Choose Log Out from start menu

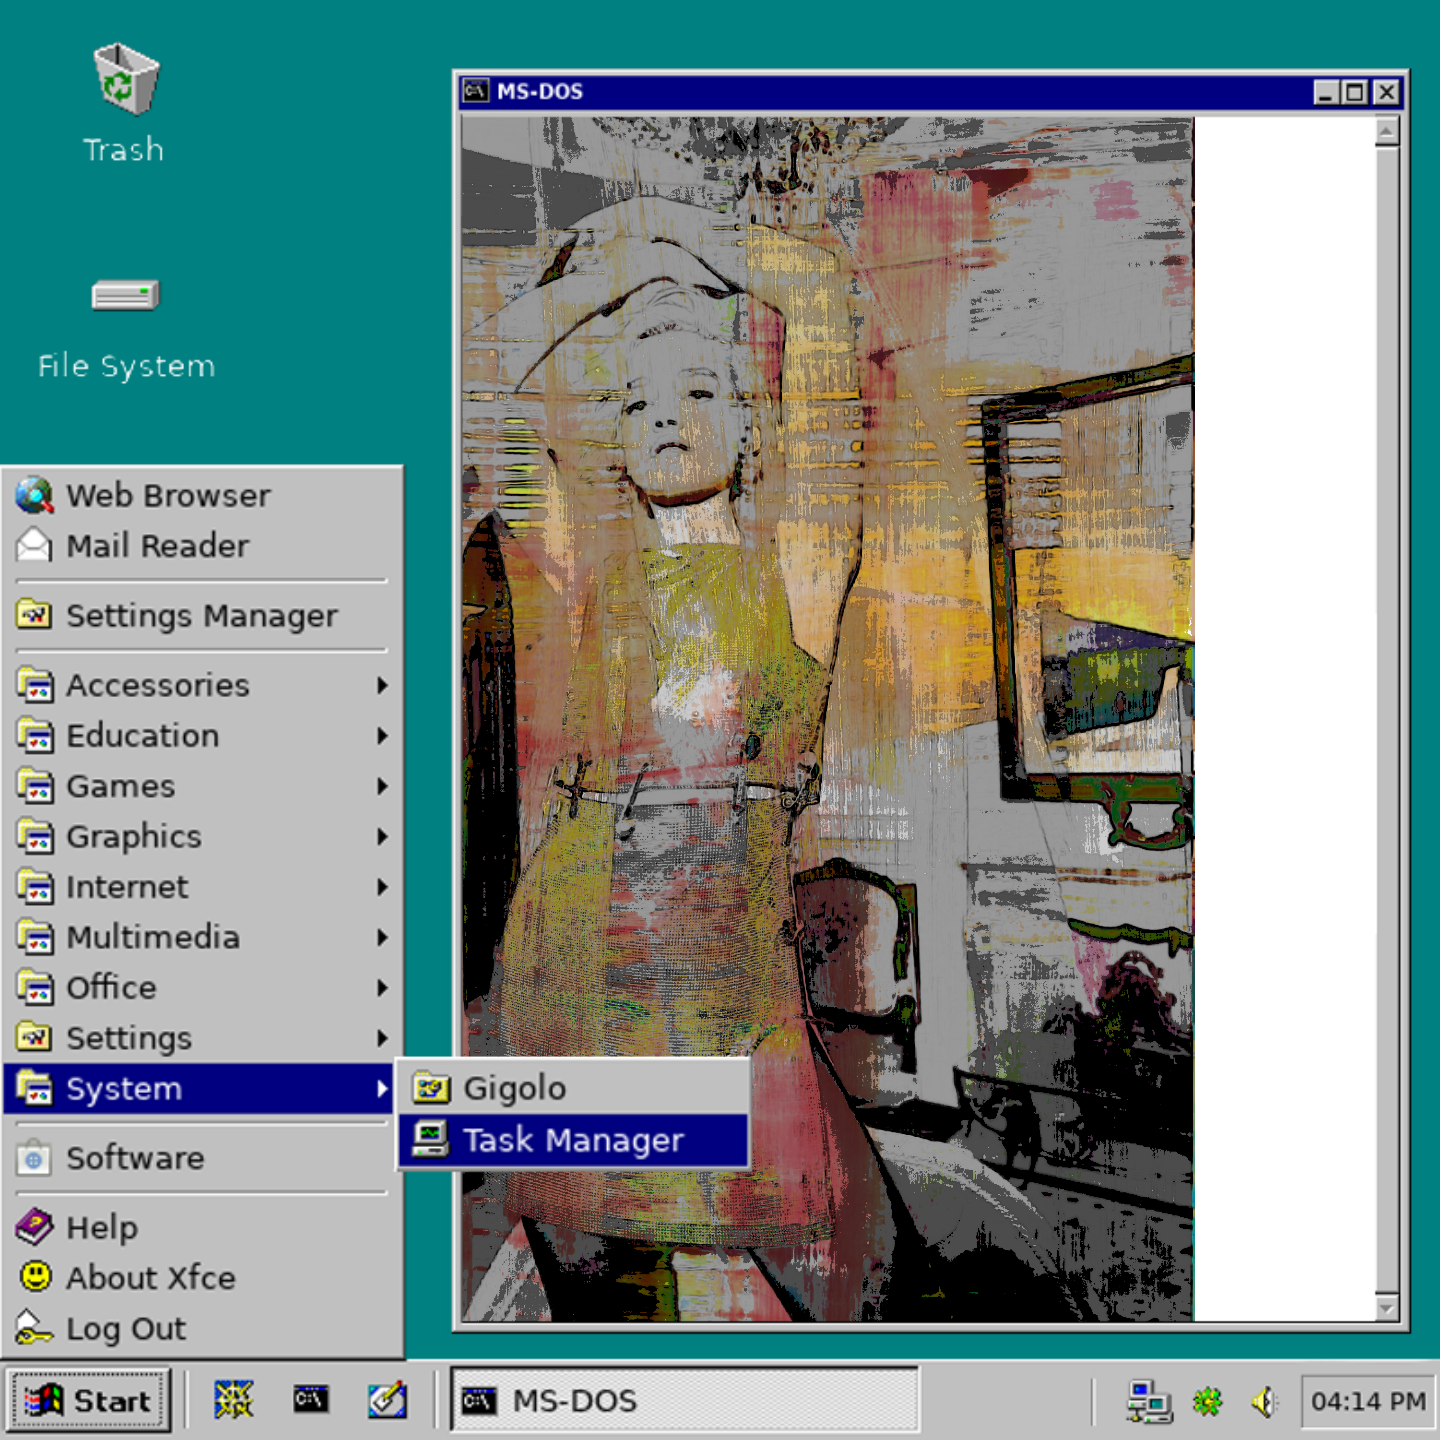pyautogui.click(x=125, y=1329)
